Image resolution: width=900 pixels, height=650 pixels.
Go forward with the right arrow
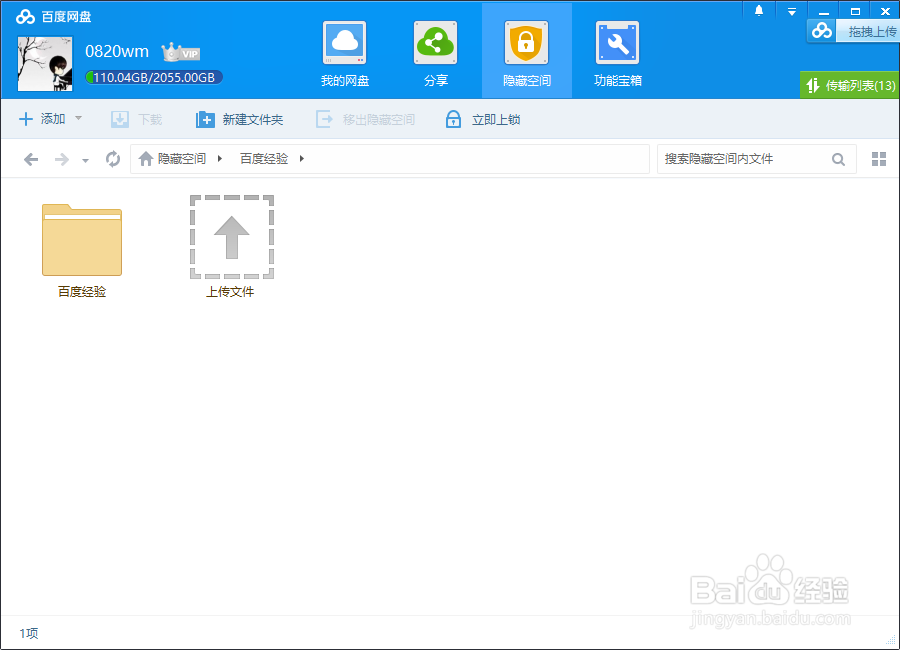tap(61, 159)
